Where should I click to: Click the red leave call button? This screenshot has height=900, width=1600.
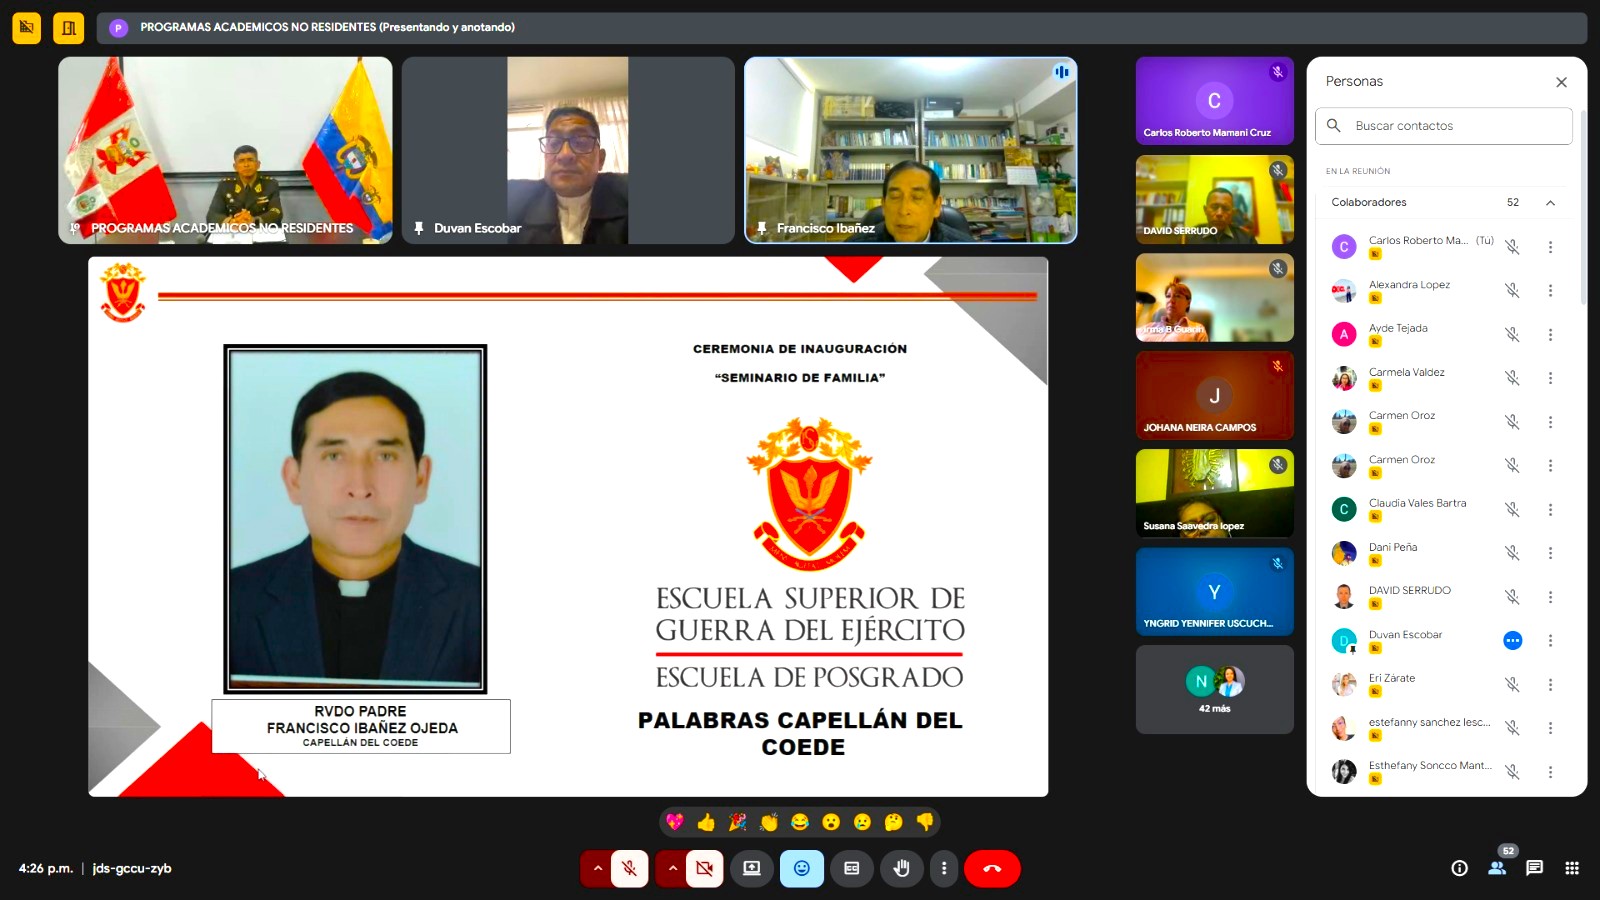[992, 868]
